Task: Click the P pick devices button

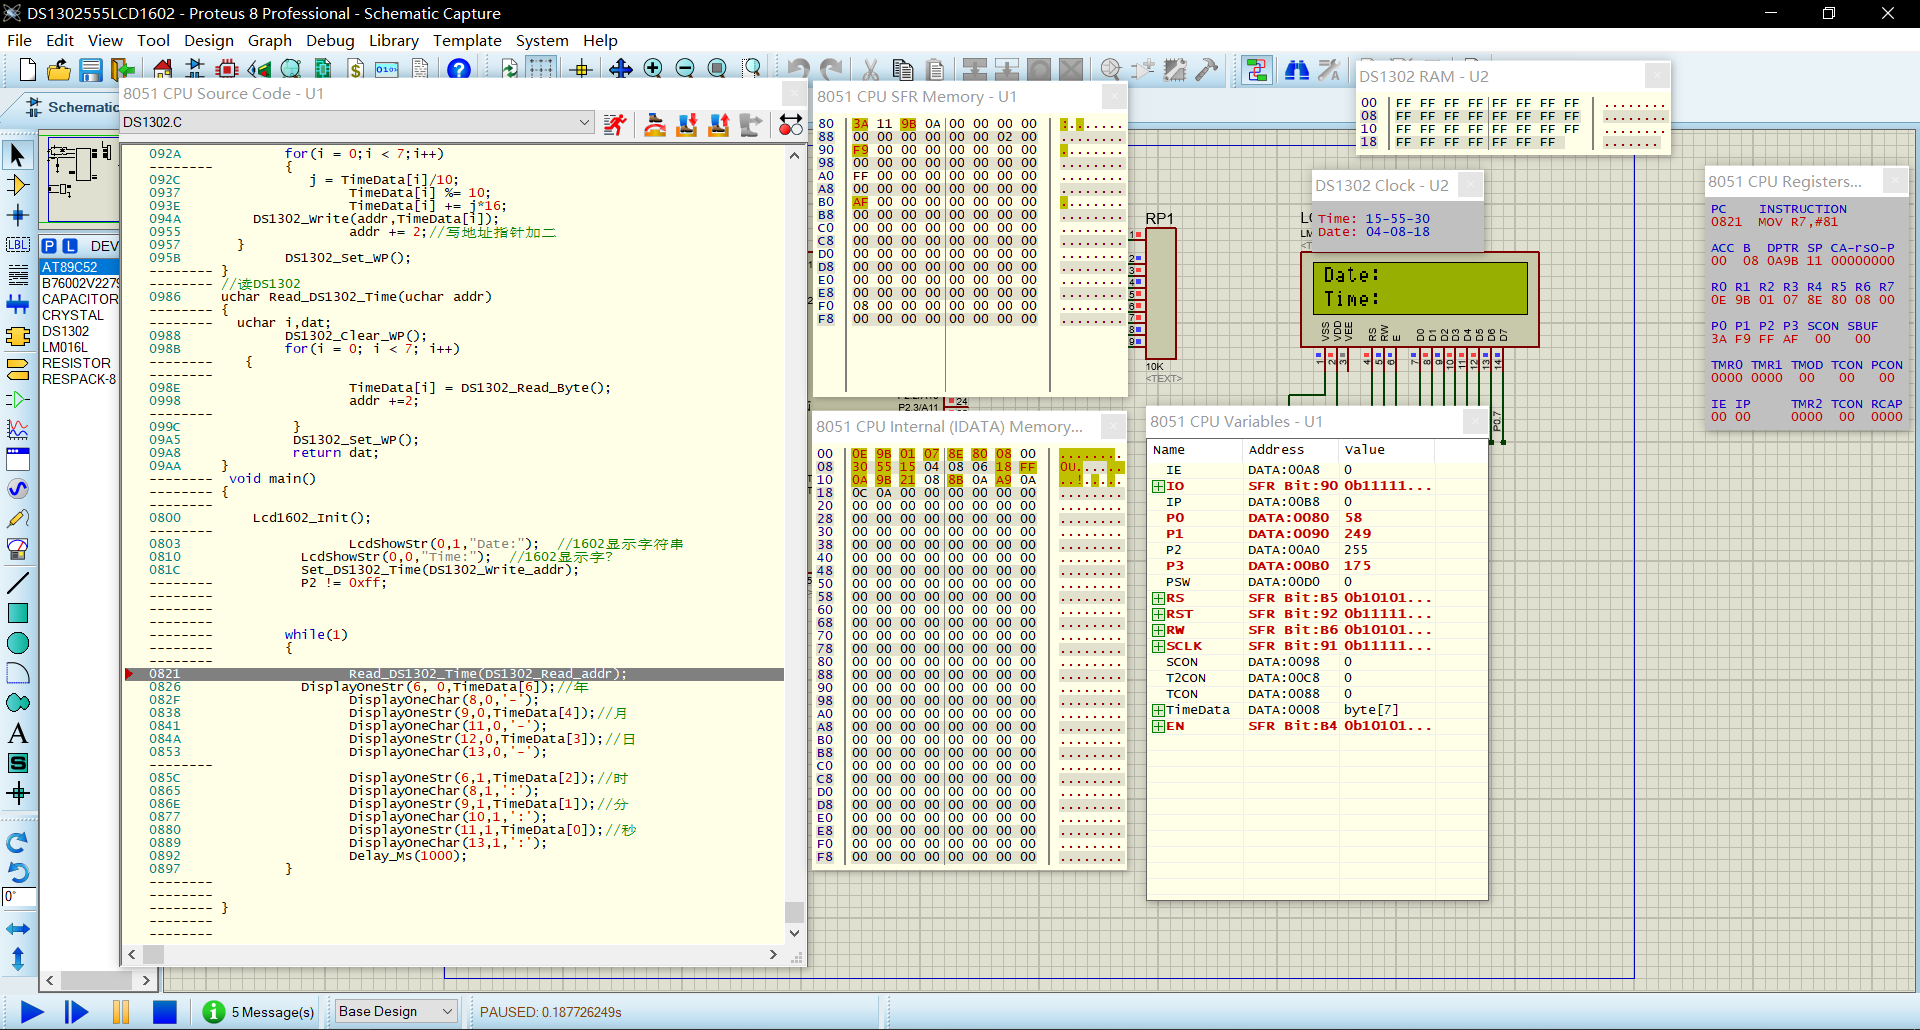Action: (49, 246)
